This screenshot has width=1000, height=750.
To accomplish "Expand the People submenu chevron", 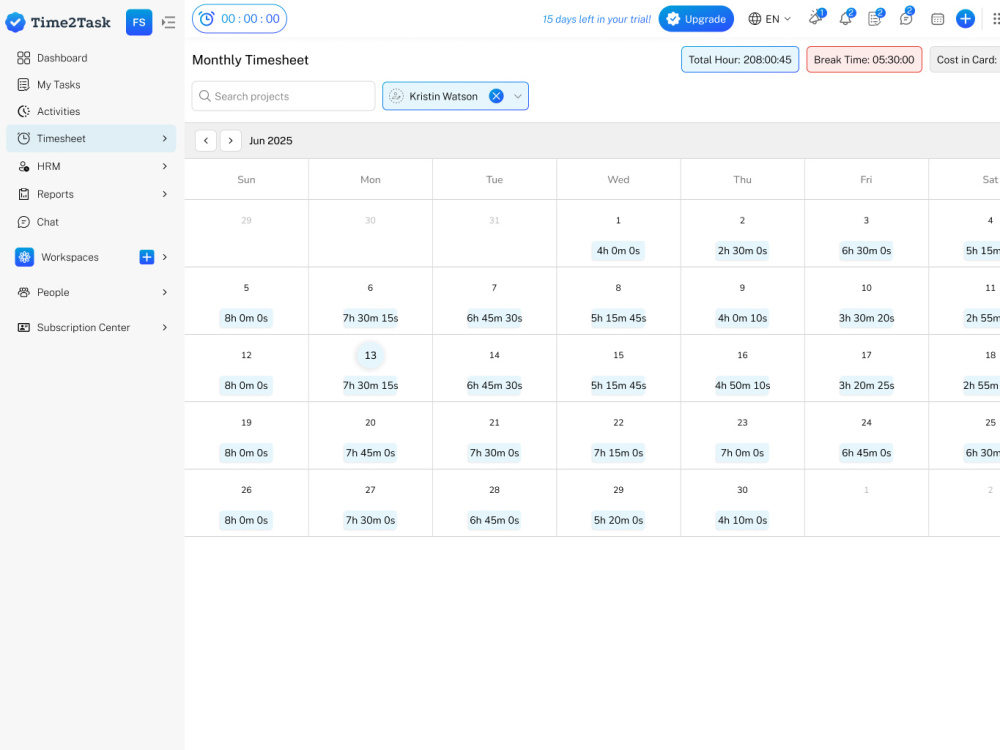I will pos(165,292).
